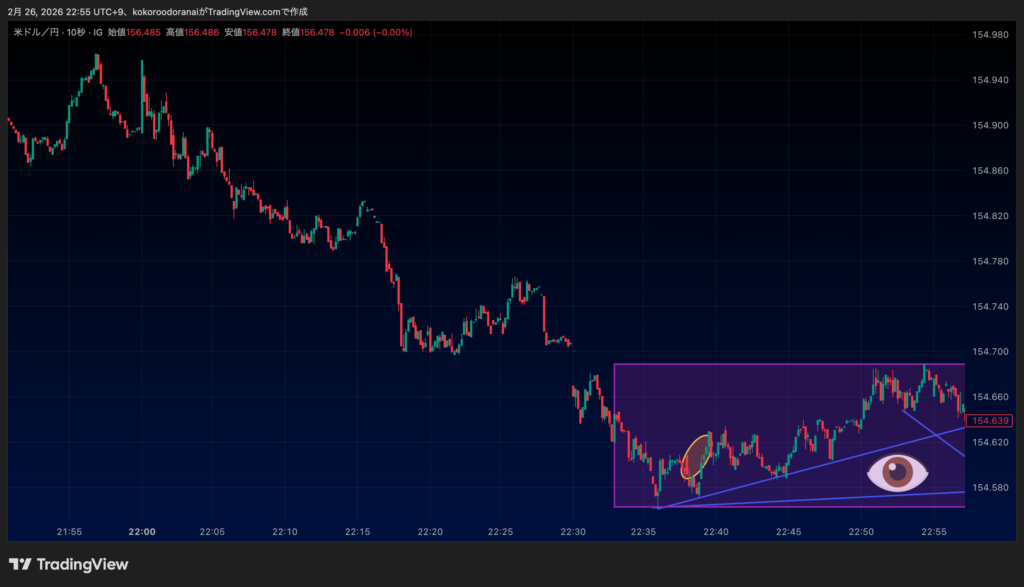This screenshot has height=587, width=1024.
Task: Click the 22:30 time axis label
Action: (572, 532)
